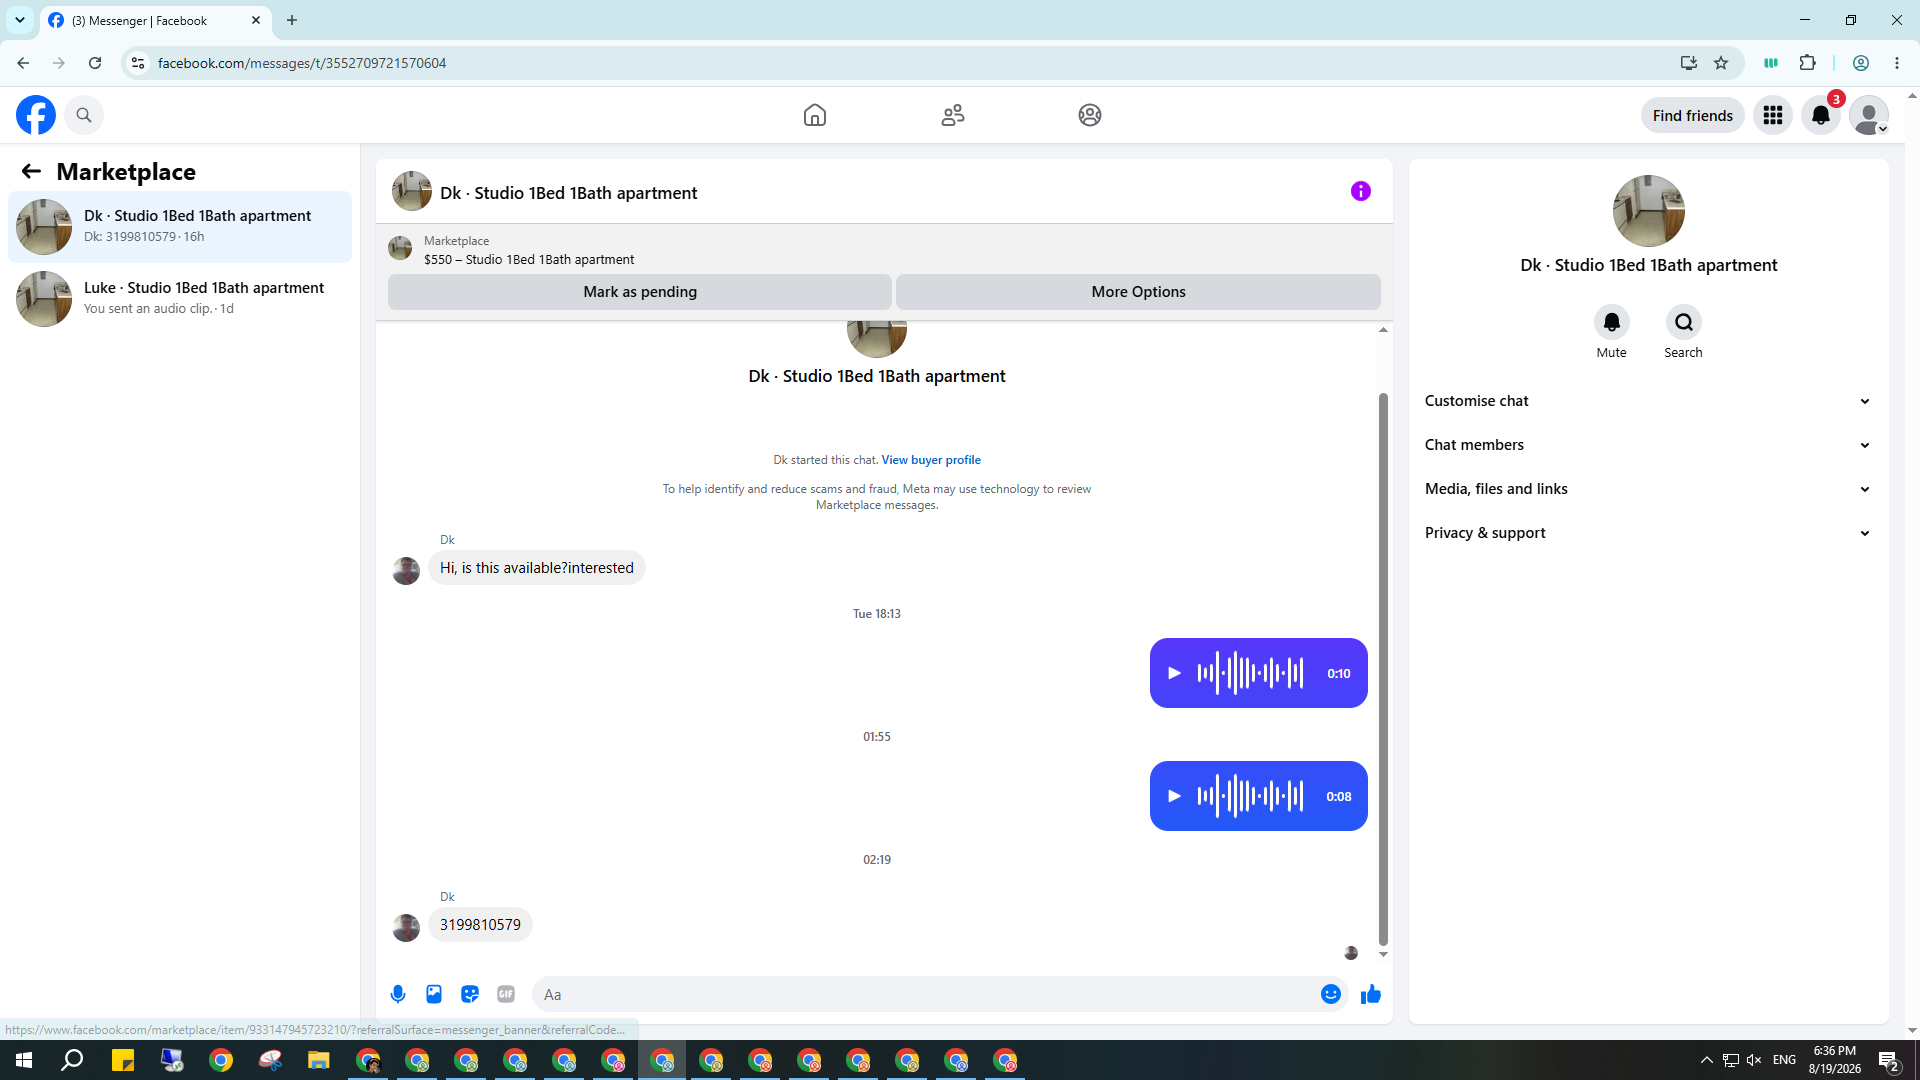Click the 0:08 audio clip waveform
This screenshot has width=1920, height=1080.
point(1250,796)
